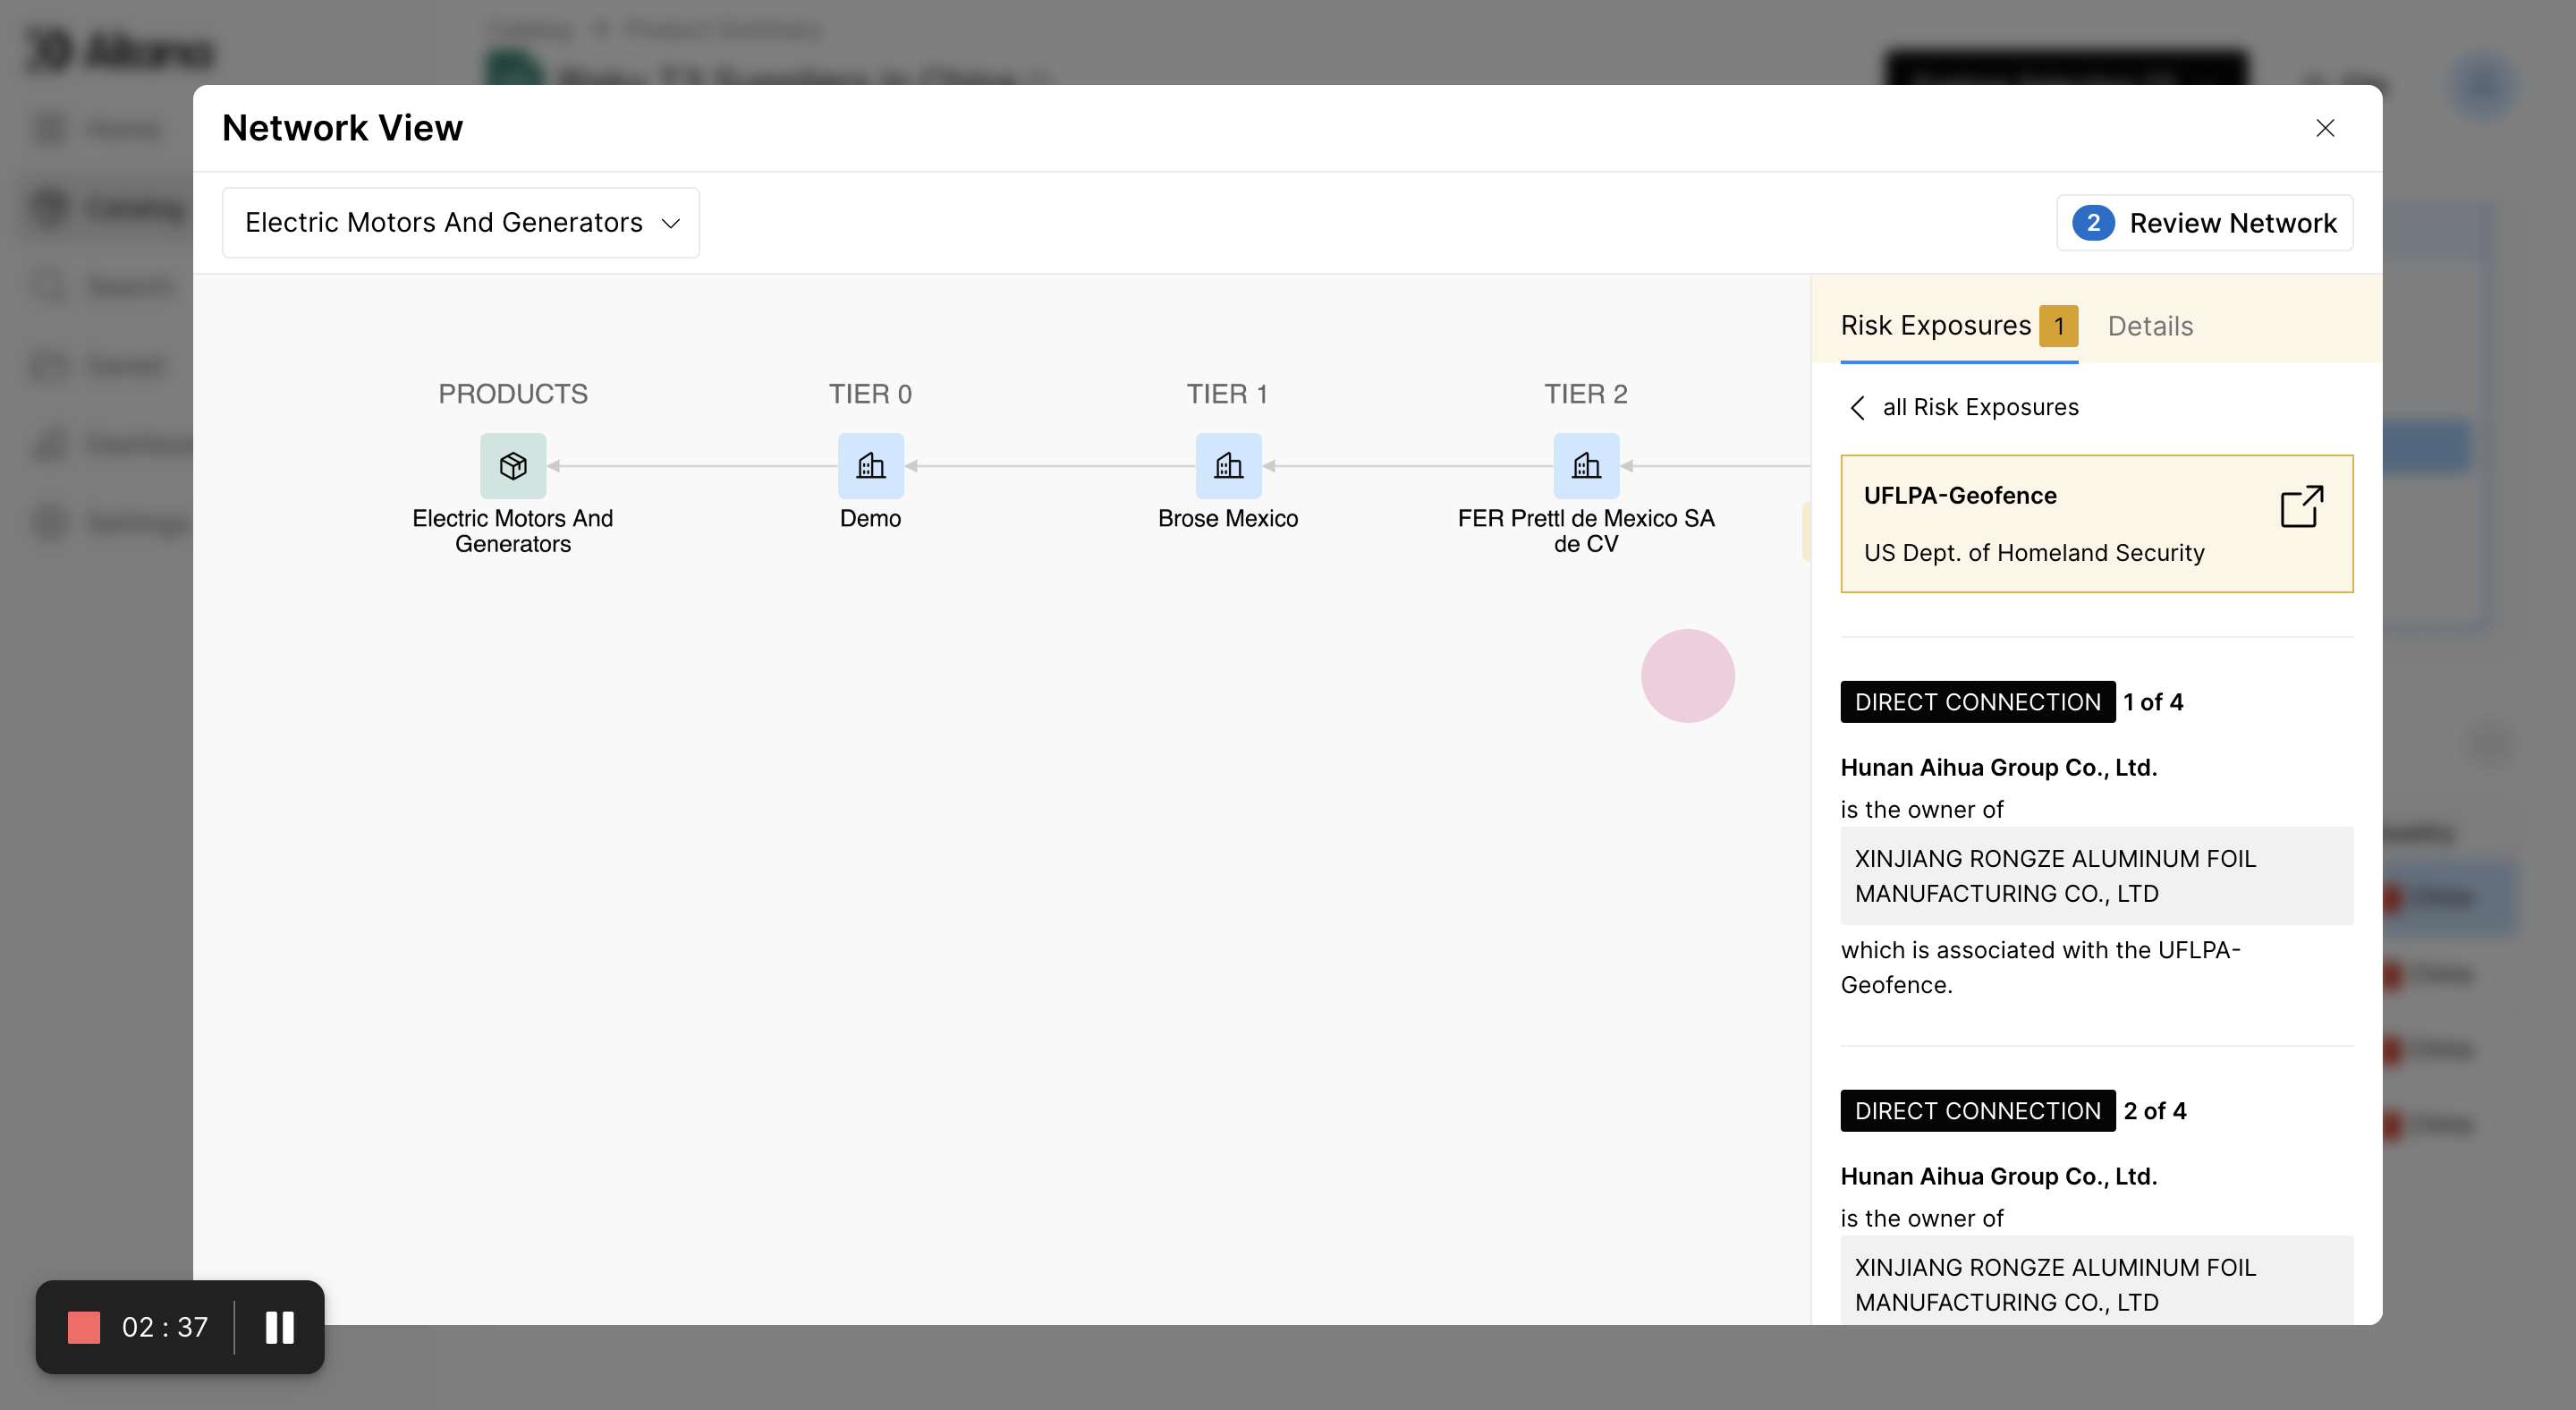Switch to the Details tab
This screenshot has width=2576, height=1410.
pyautogui.click(x=2150, y=326)
